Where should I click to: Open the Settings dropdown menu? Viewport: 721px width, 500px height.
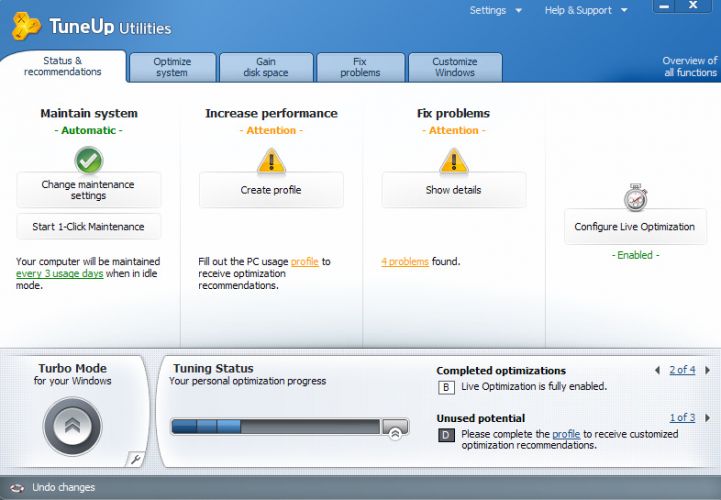[x=495, y=10]
